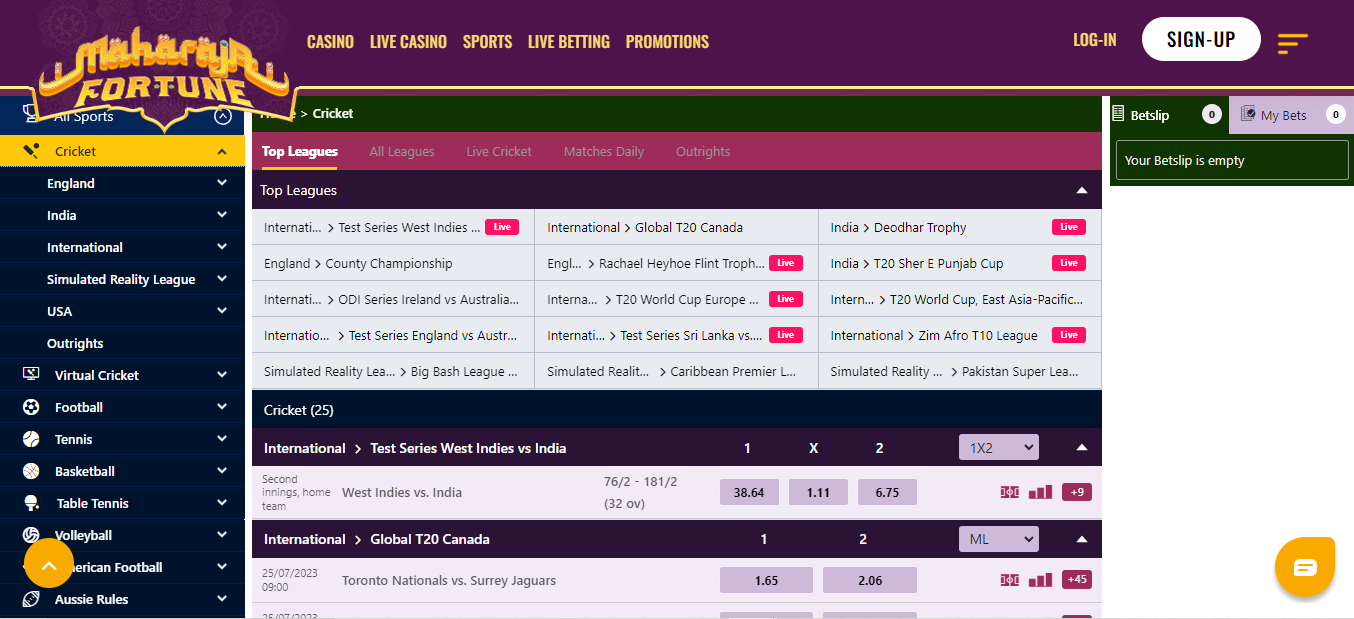
Task: Switch to the Live Cricket tab
Action: coord(499,152)
